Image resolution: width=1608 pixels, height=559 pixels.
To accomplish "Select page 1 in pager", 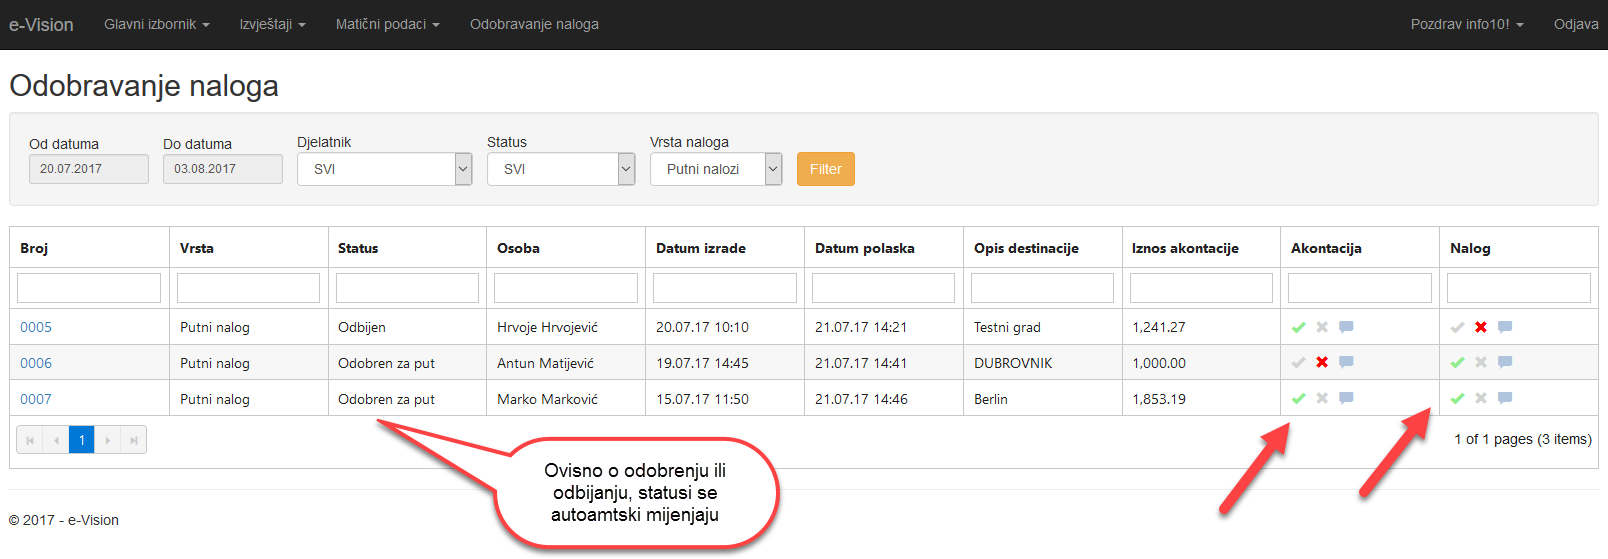I will point(82,440).
